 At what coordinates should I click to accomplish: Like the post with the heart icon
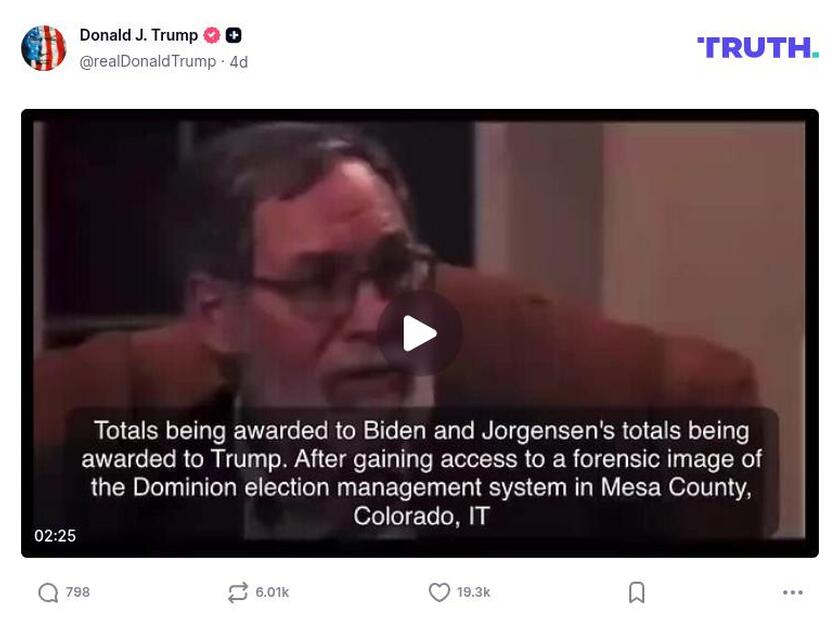click(x=439, y=592)
